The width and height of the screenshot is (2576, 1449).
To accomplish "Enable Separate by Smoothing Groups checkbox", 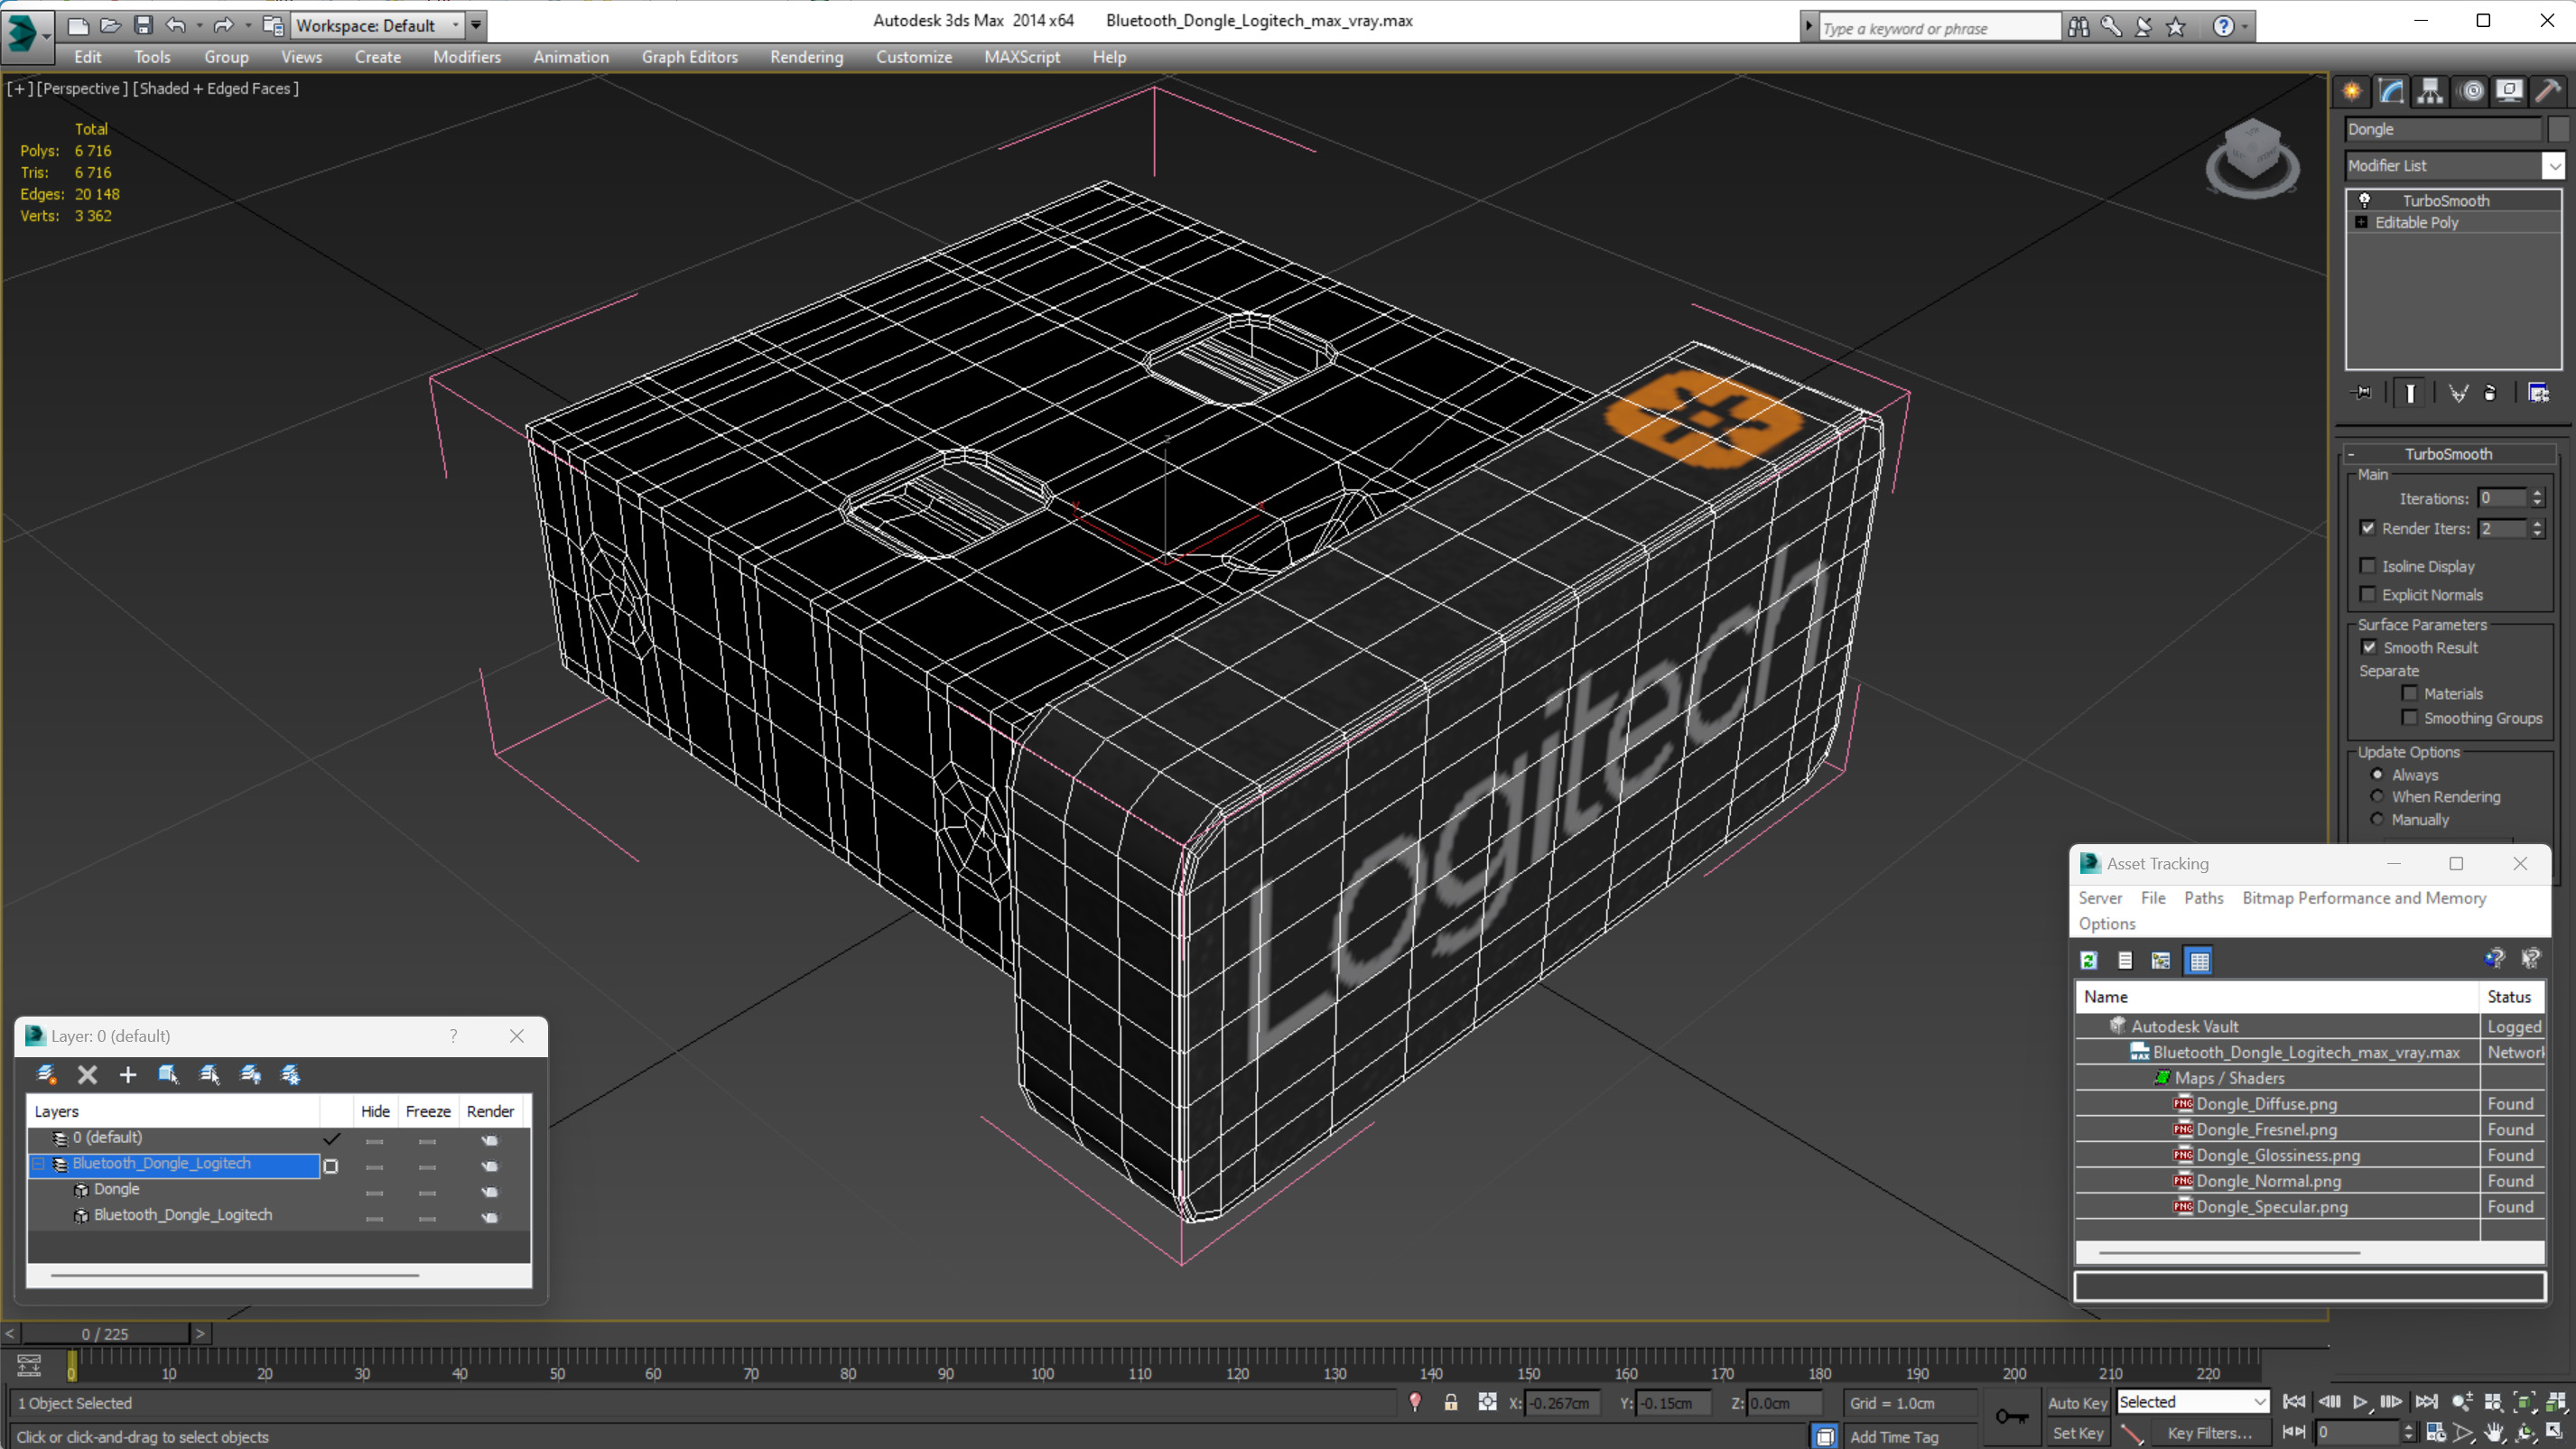I will click(x=2409, y=717).
